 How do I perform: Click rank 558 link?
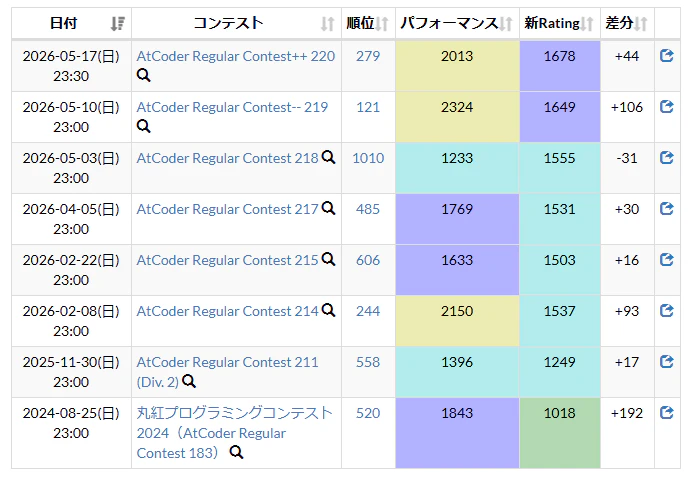(368, 362)
